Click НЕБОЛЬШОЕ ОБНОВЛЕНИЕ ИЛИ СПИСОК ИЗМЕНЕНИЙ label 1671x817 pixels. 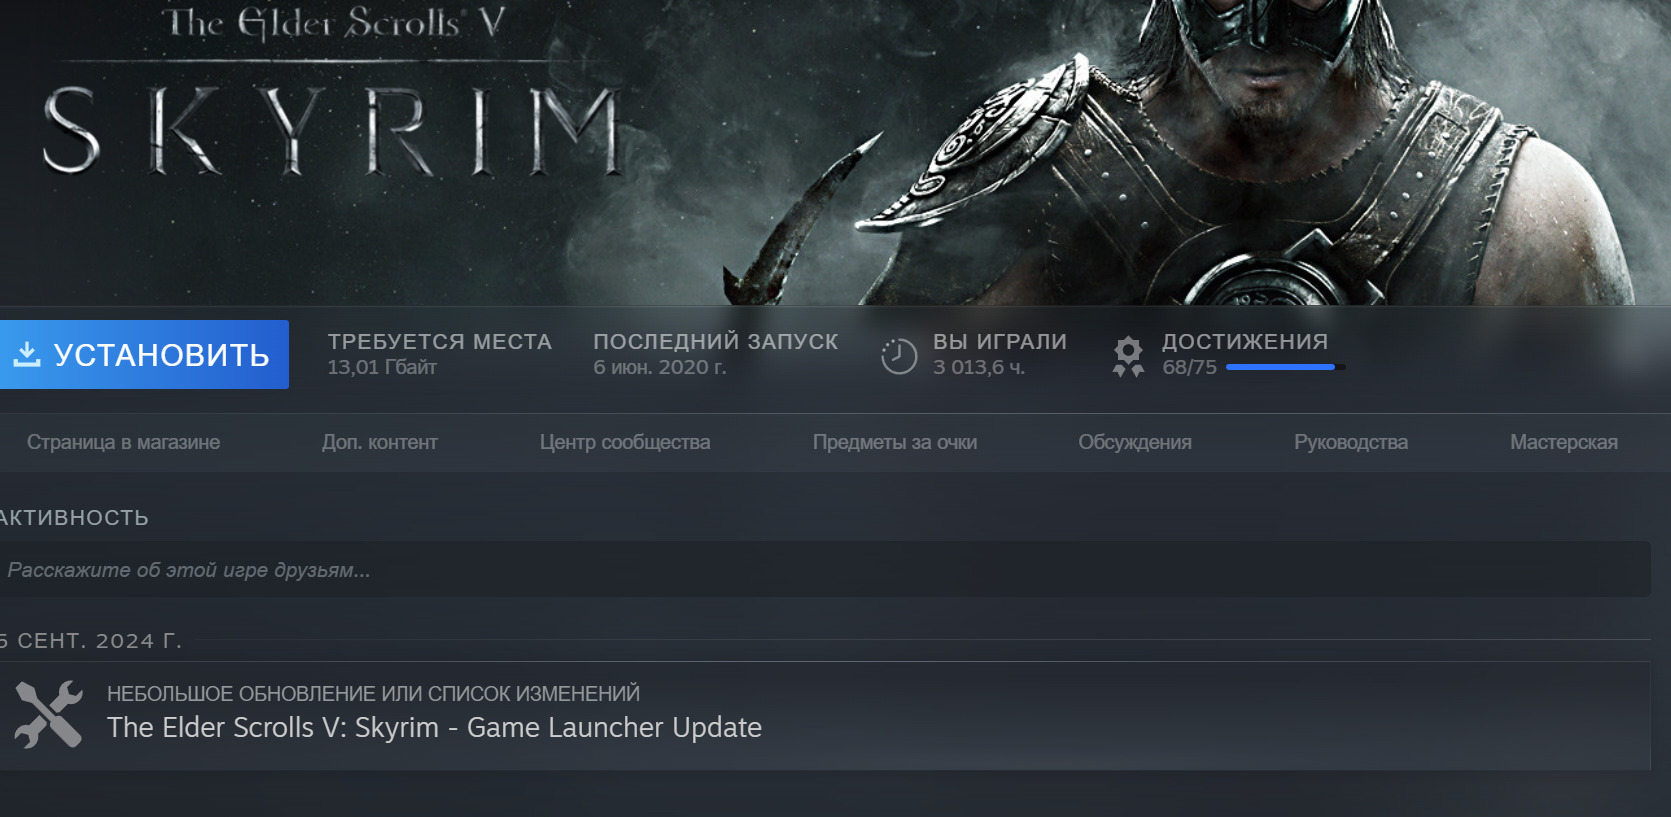coord(373,693)
